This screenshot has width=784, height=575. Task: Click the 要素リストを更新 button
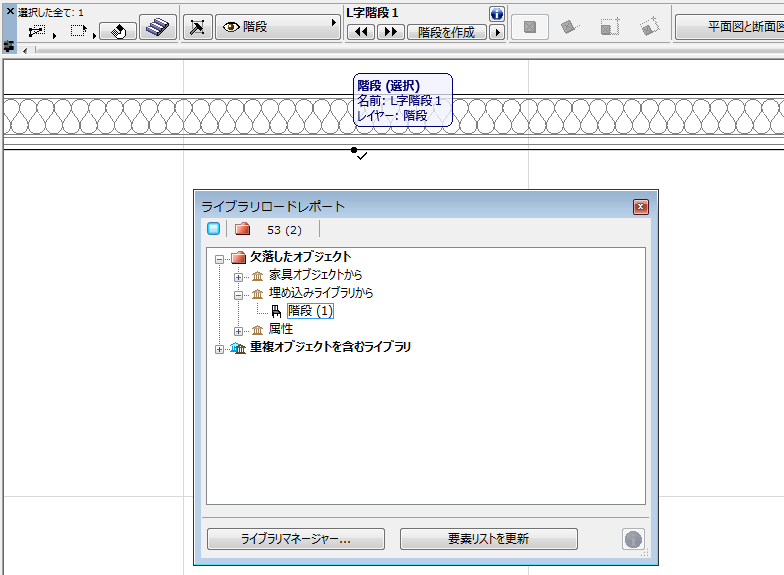click(488, 539)
